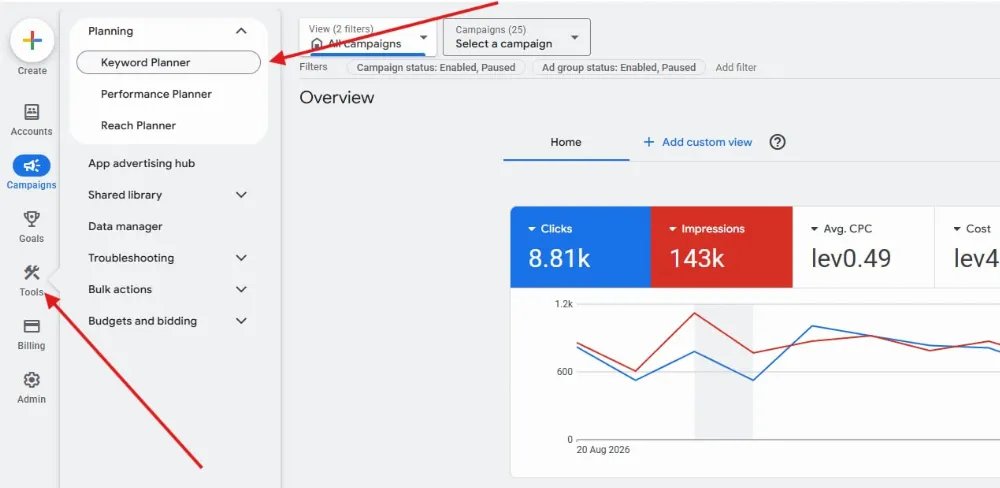
Task: Click the Filters label
Action: coord(313,66)
